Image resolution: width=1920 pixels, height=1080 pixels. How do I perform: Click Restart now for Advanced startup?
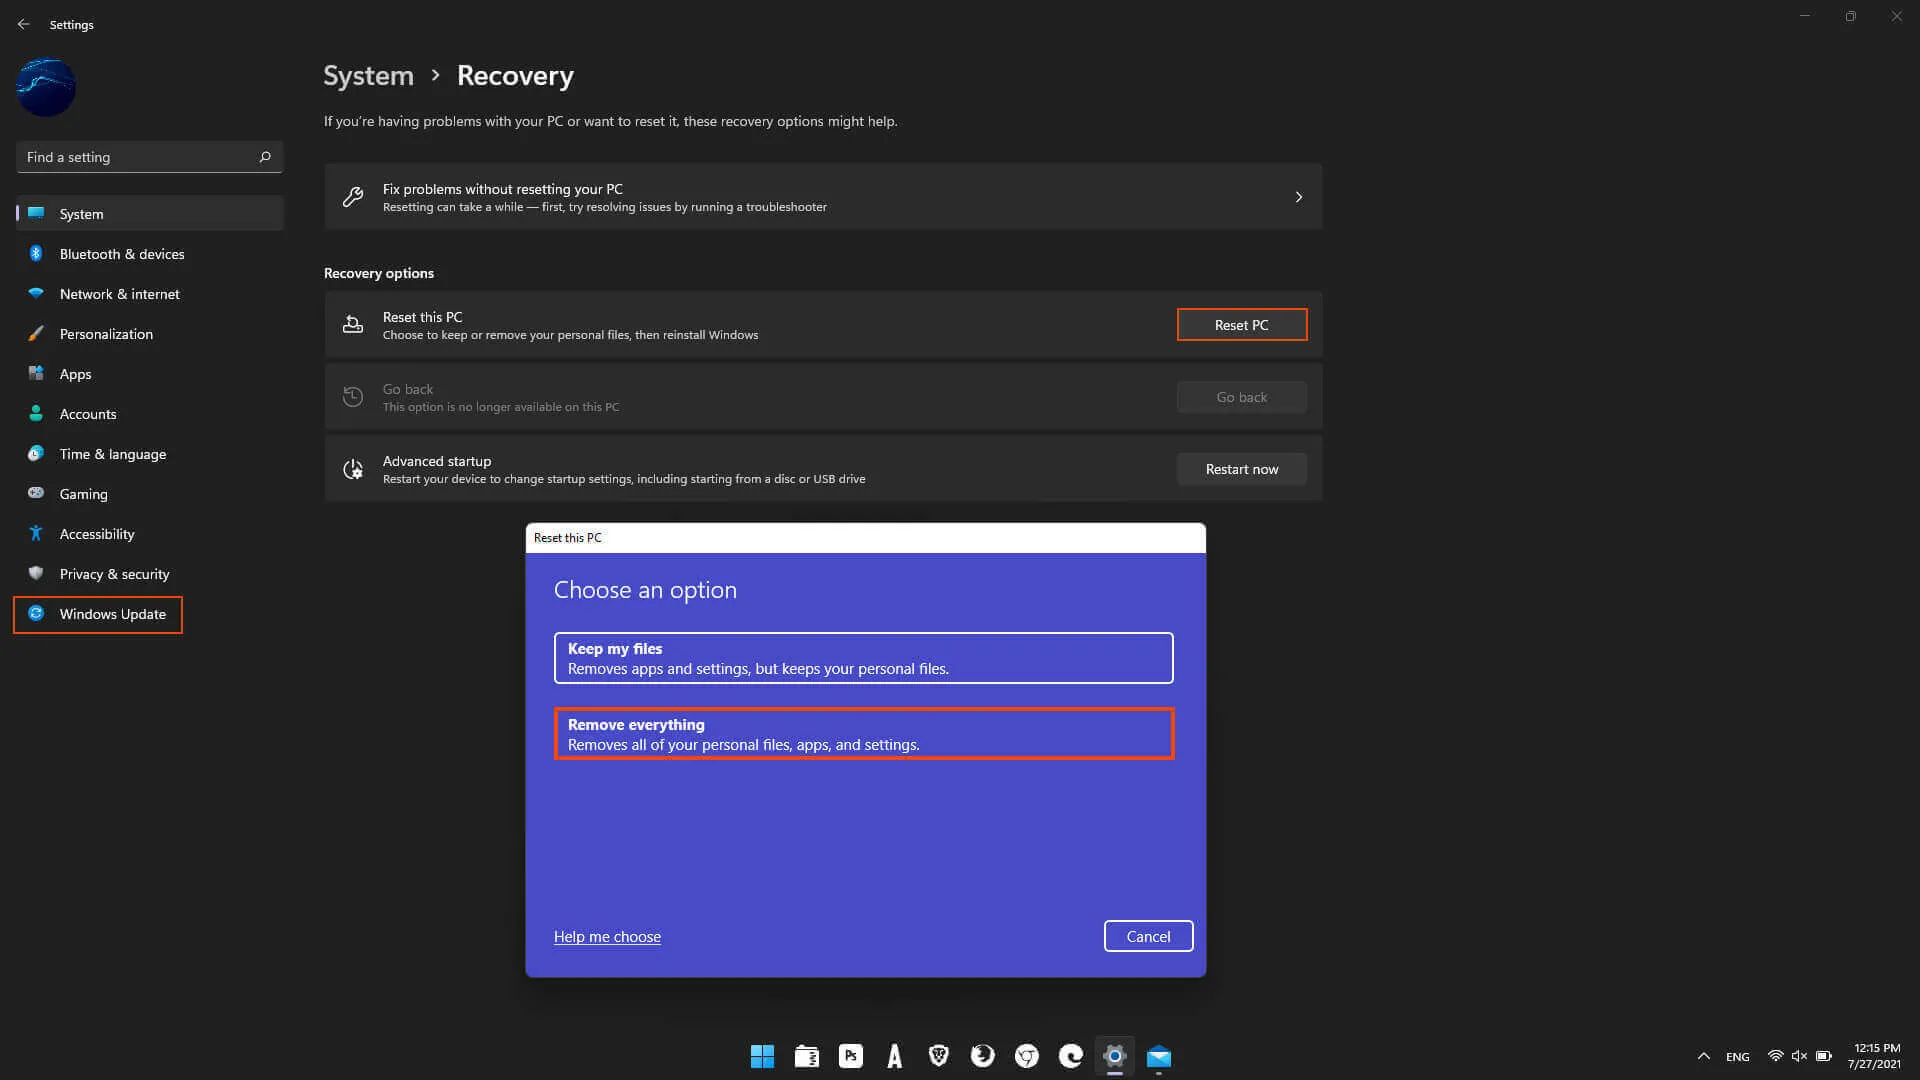click(x=1241, y=468)
